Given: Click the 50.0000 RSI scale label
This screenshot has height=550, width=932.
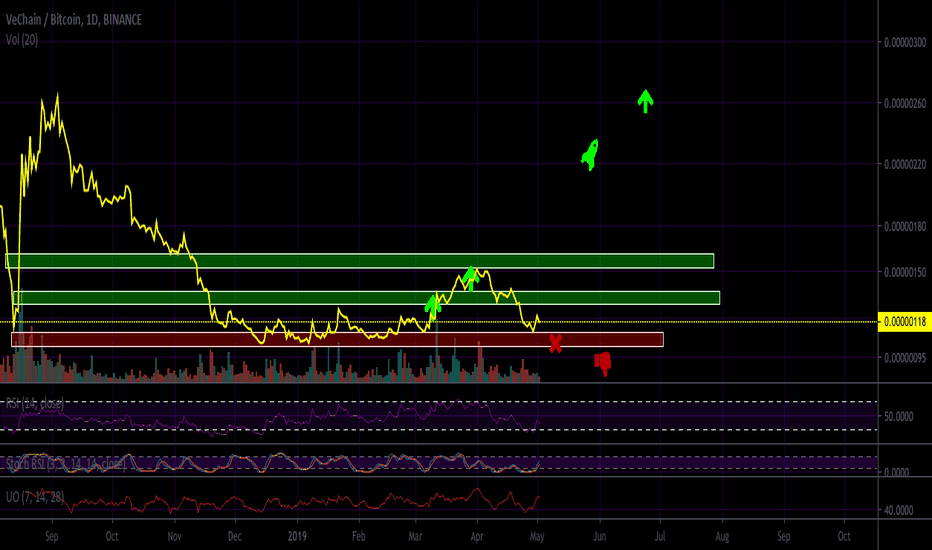Looking at the screenshot, I should [x=899, y=417].
